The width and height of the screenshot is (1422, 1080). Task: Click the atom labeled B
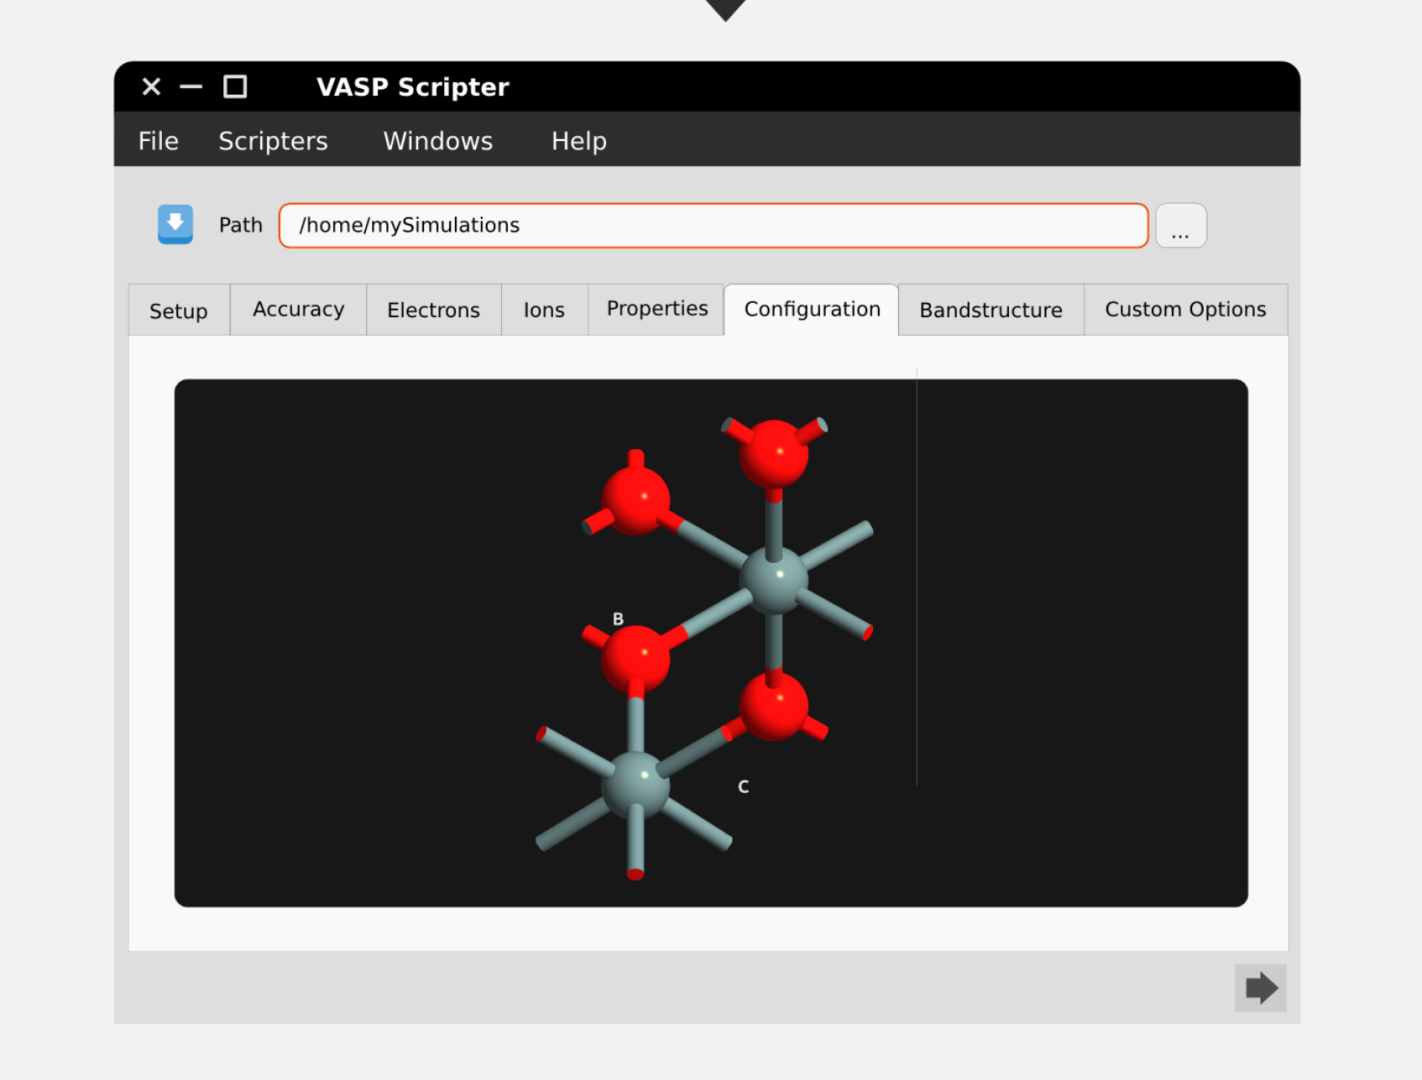coord(636,657)
